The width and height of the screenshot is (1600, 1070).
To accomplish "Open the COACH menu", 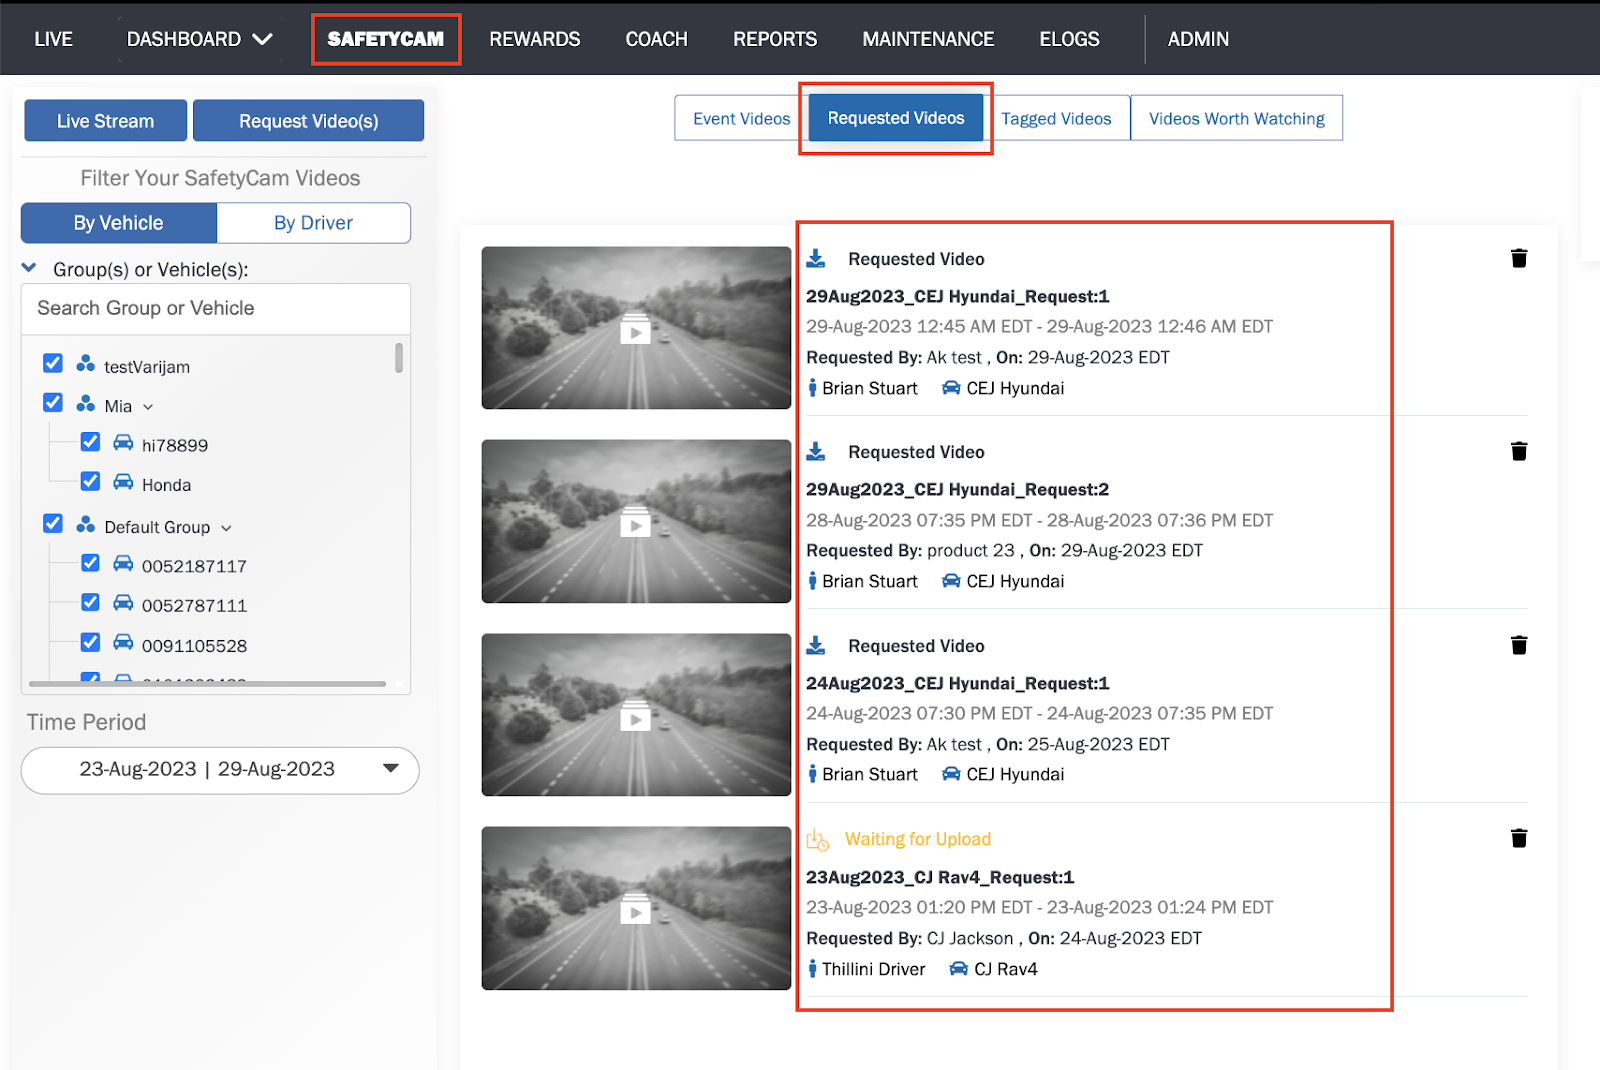I will coord(656,39).
